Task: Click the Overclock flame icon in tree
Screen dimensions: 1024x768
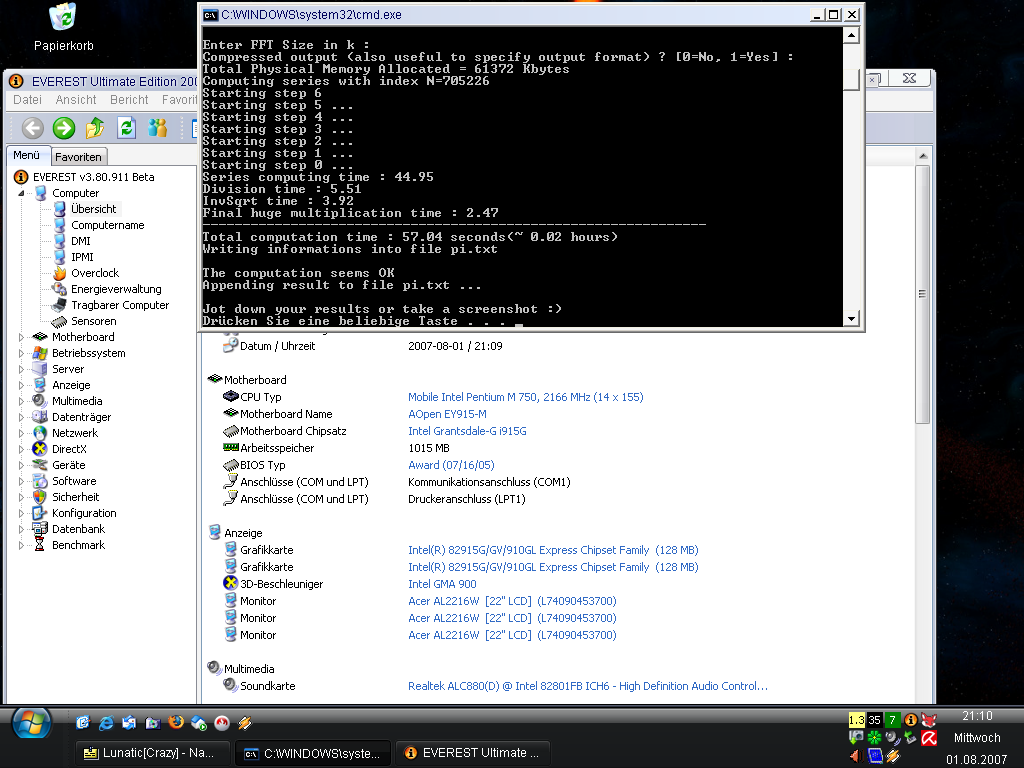Action: pos(59,273)
